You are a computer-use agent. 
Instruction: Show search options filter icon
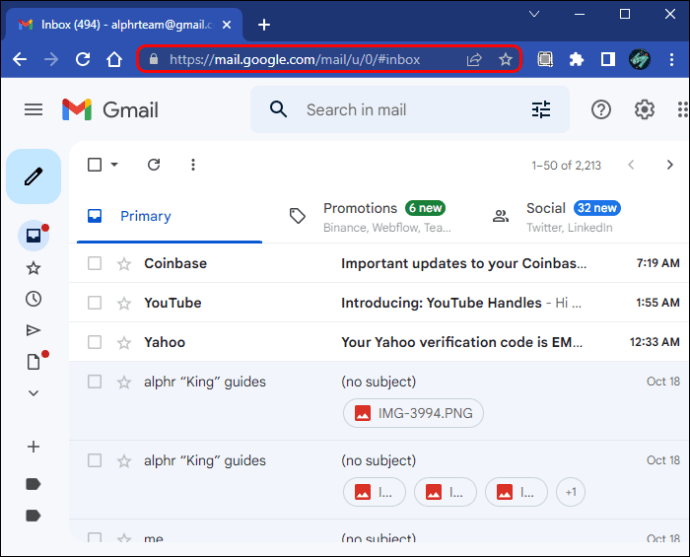[x=541, y=109]
